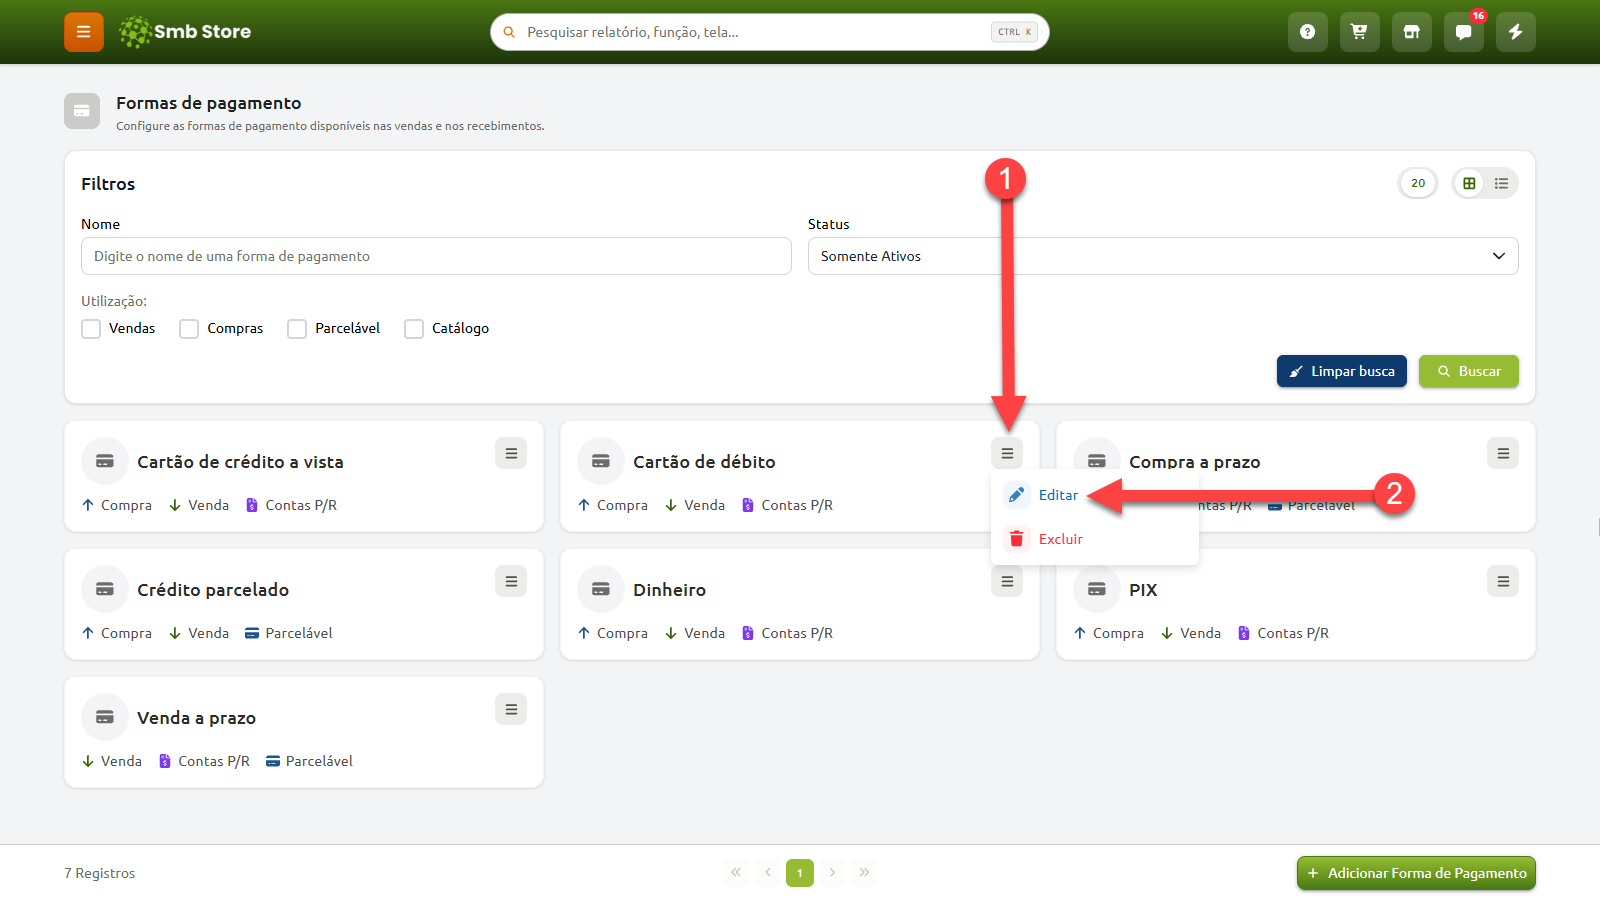Open menu for Compra a prazo card
The height and width of the screenshot is (900, 1600).
coord(1503,453)
